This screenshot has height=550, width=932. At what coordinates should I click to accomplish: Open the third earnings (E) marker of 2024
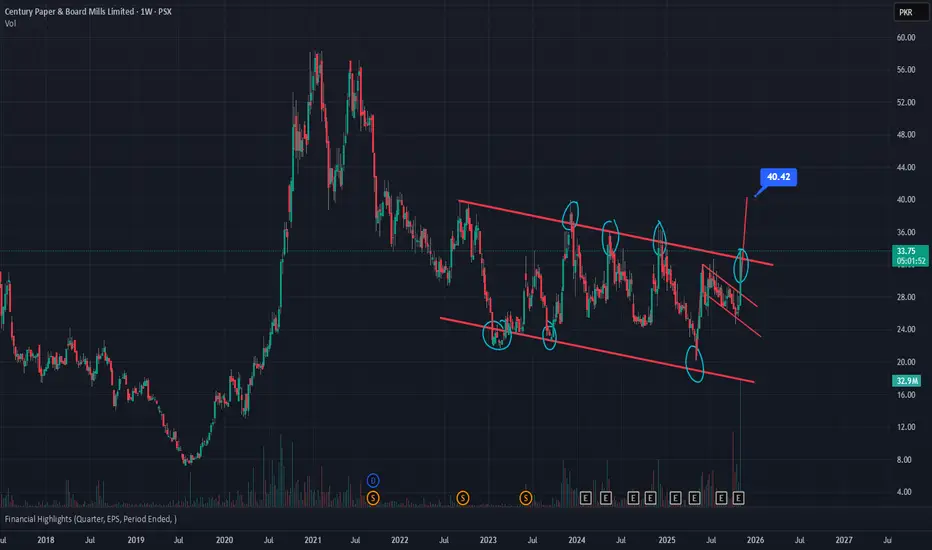click(633, 498)
